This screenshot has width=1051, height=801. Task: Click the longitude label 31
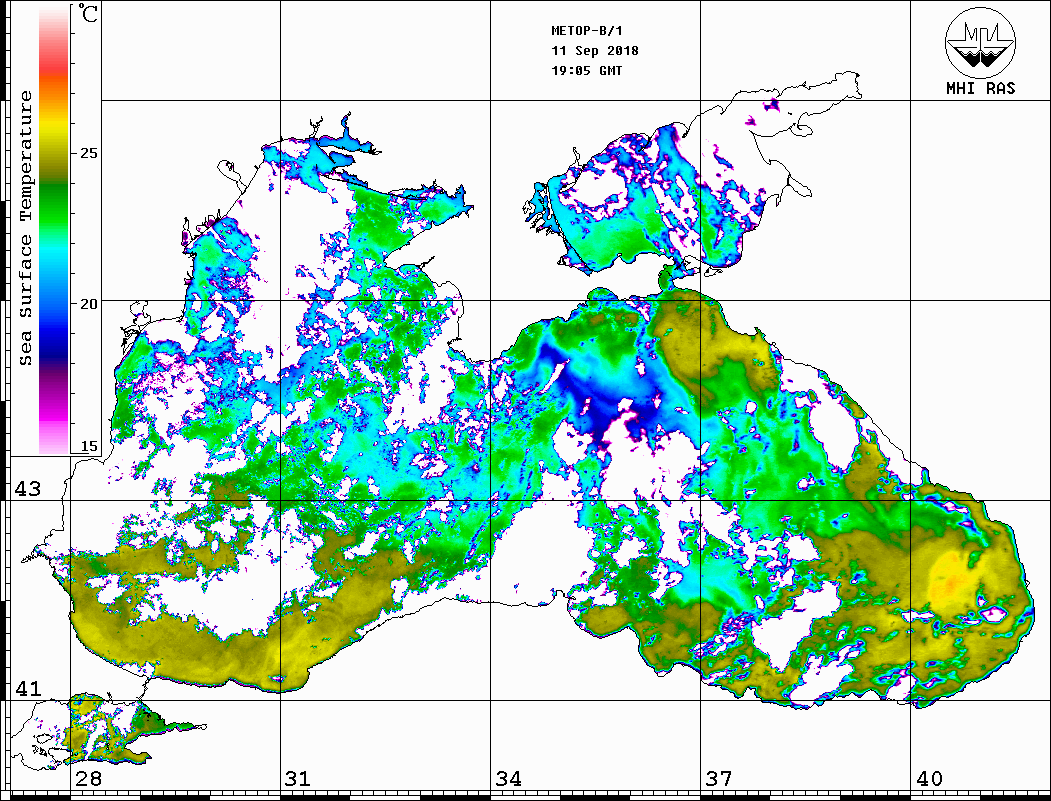(x=298, y=779)
